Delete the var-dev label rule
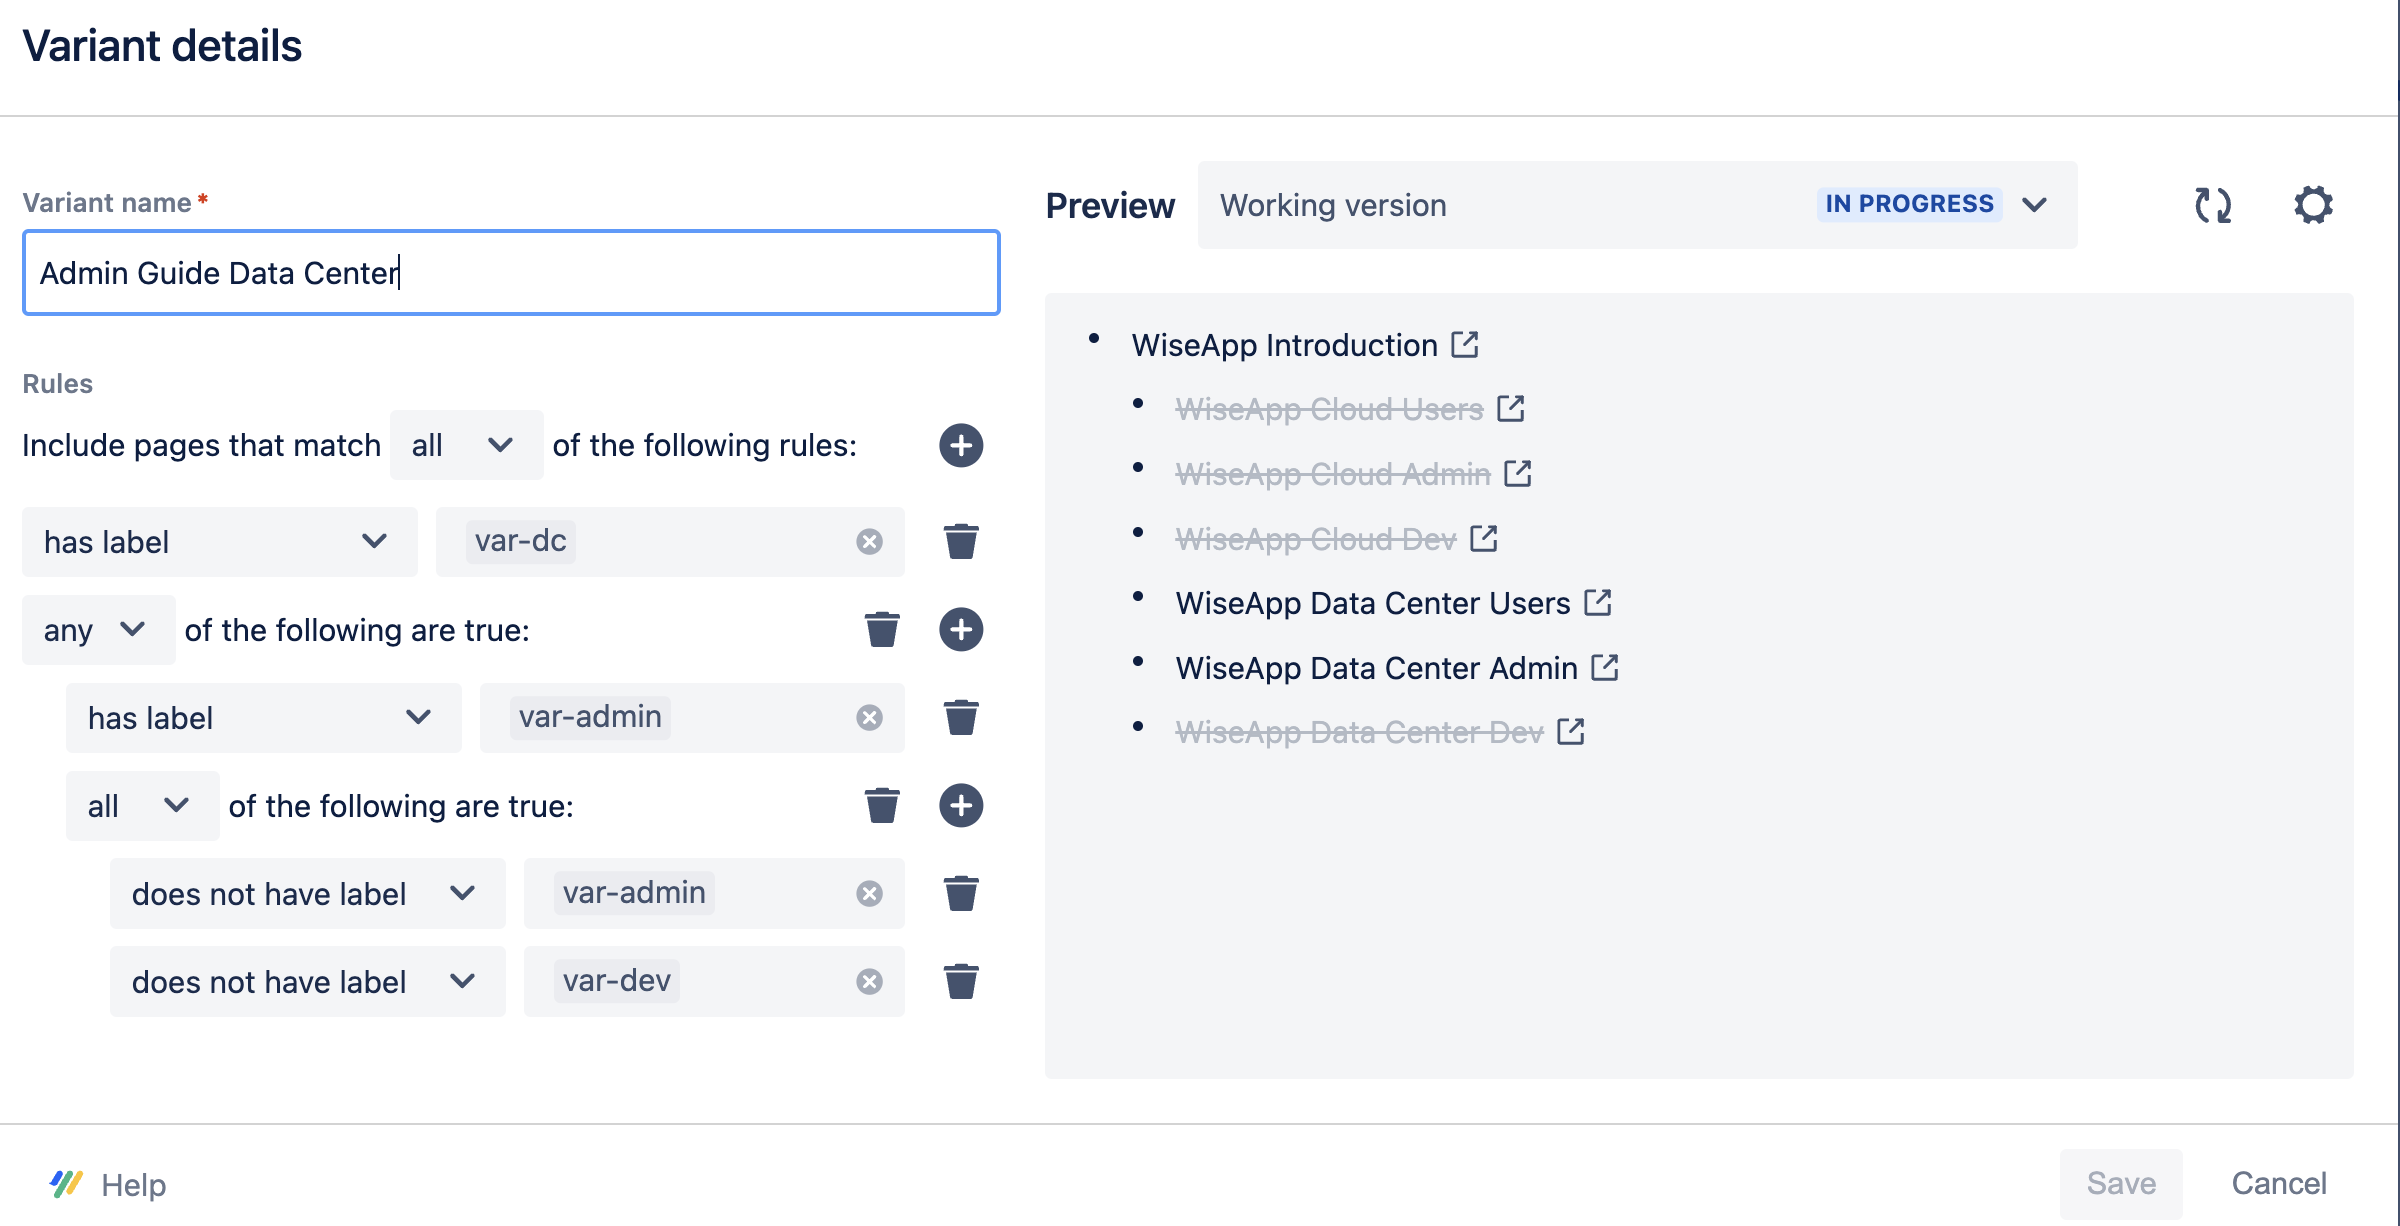2400x1226 pixels. tap(960, 982)
